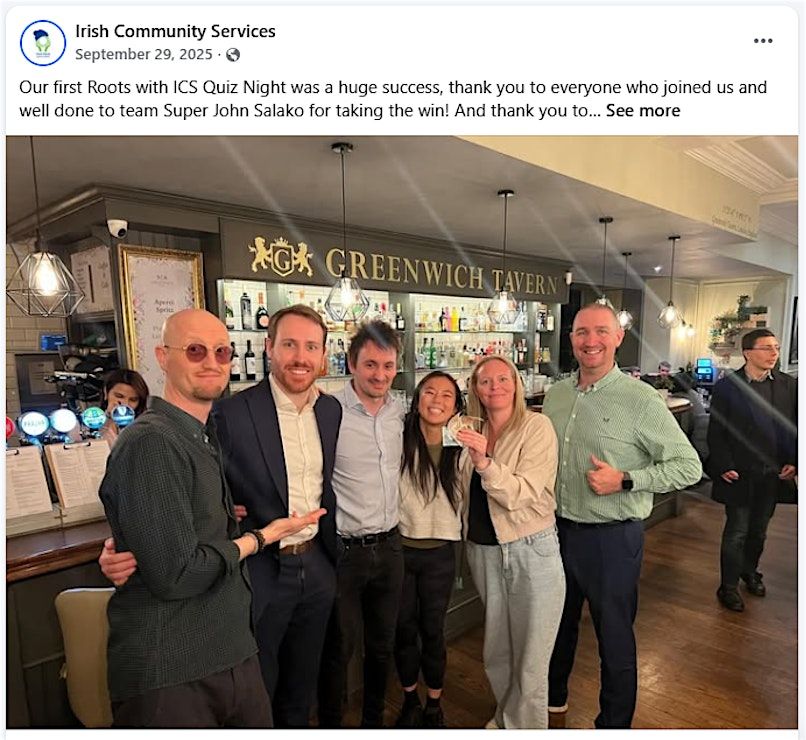Open the quiz night group photo
806x740 pixels.
pyautogui.click(x=402, y=432)
